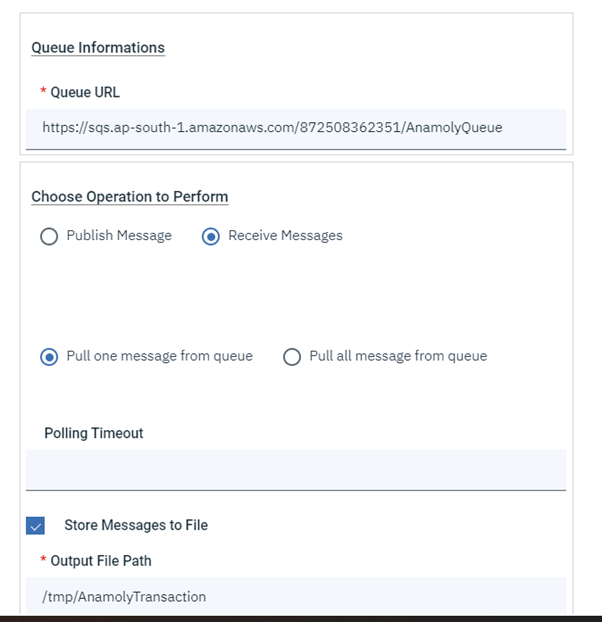Click the /tmp/AnamolyTransaction path text

click(x=124, y=596)
